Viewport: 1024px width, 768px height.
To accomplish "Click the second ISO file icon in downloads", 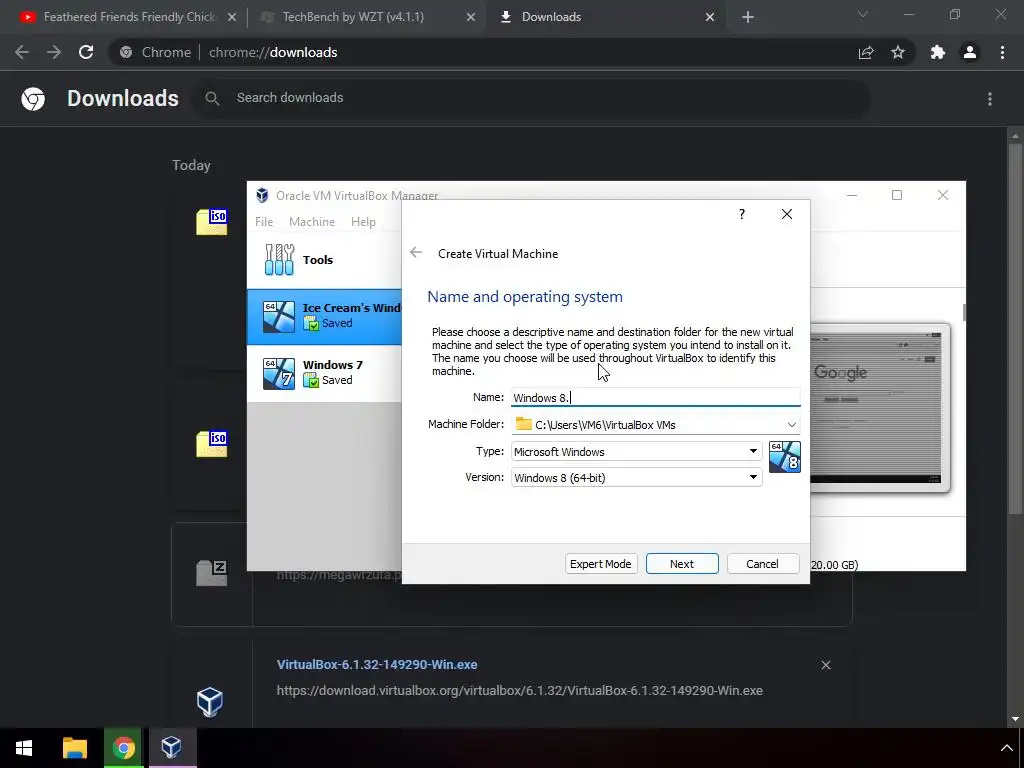I will (212, 443).
